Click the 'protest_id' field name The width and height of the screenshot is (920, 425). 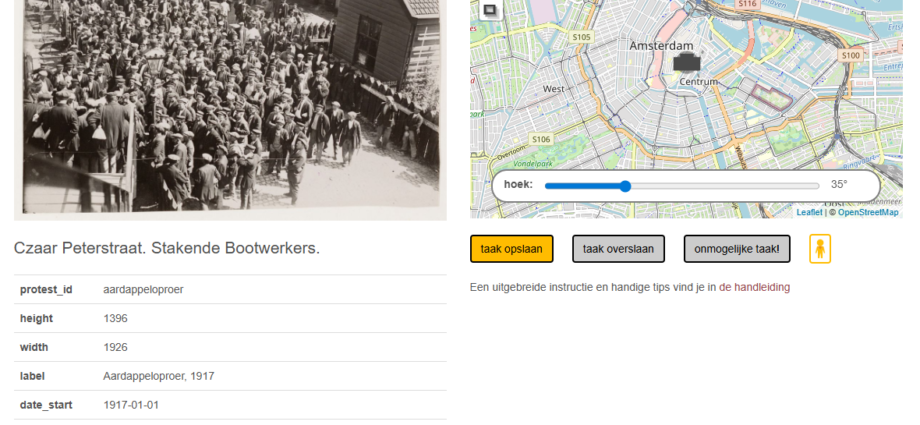click(46, 289)
